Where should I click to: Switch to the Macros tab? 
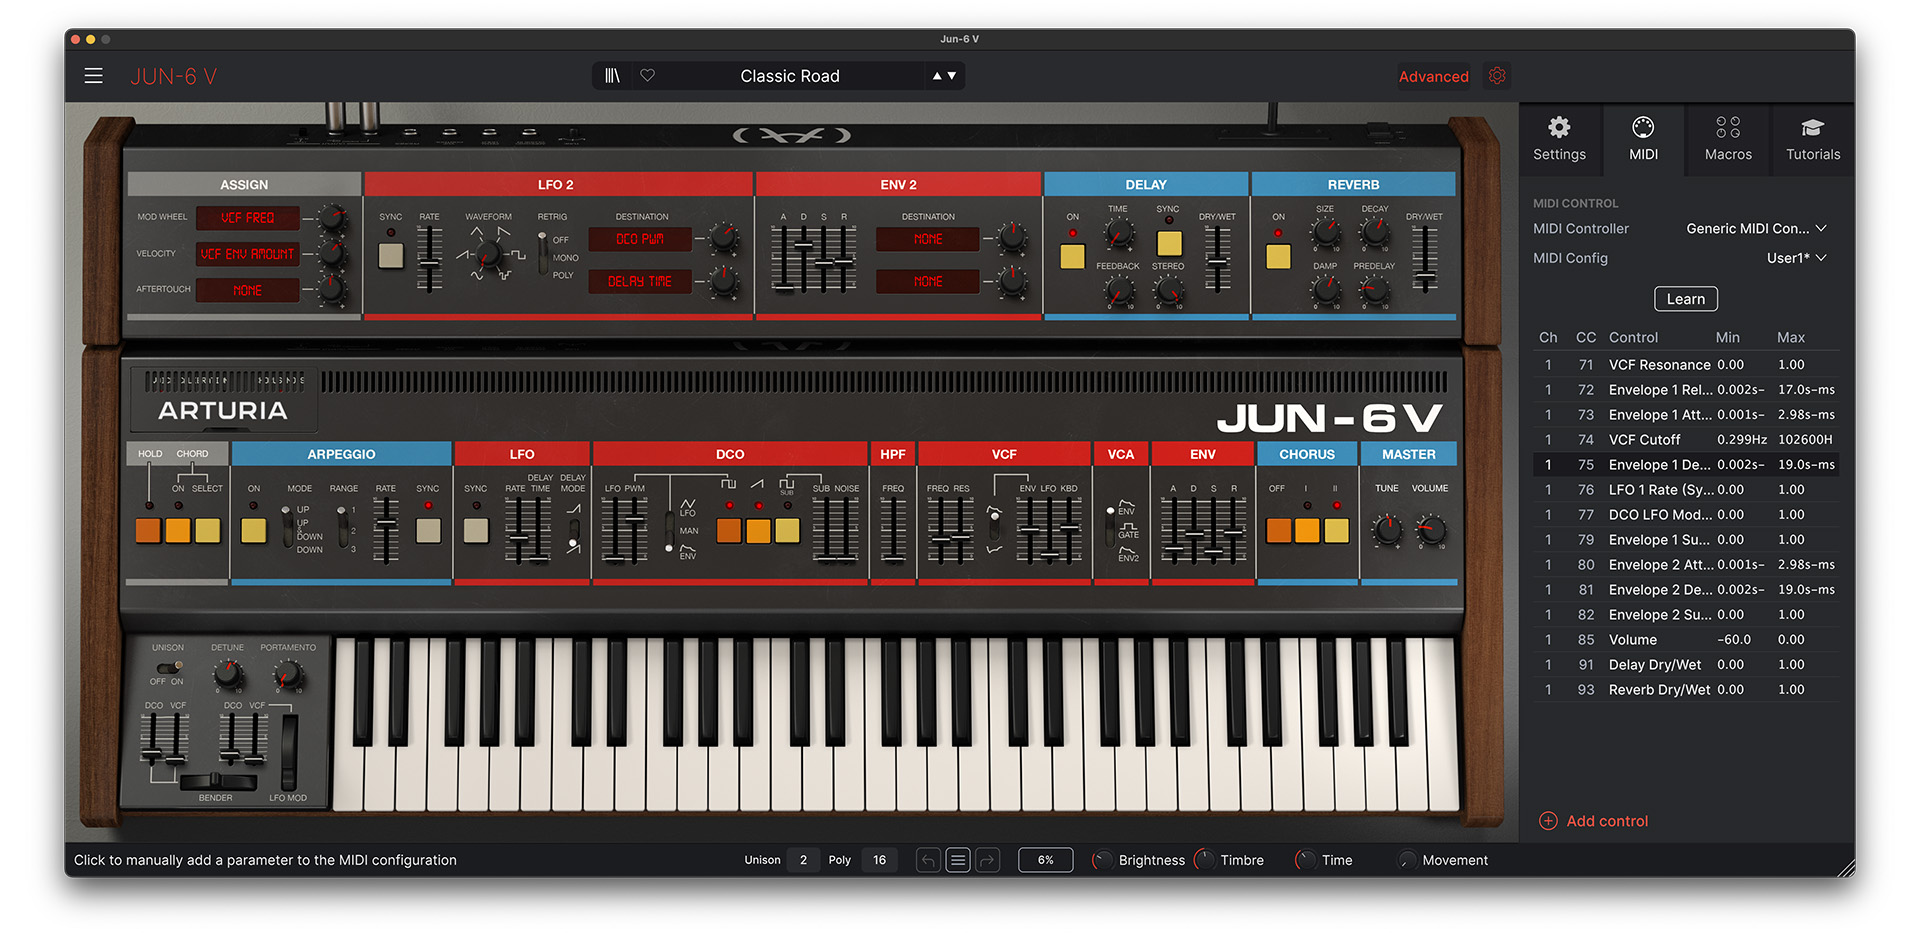(1728, 140)
